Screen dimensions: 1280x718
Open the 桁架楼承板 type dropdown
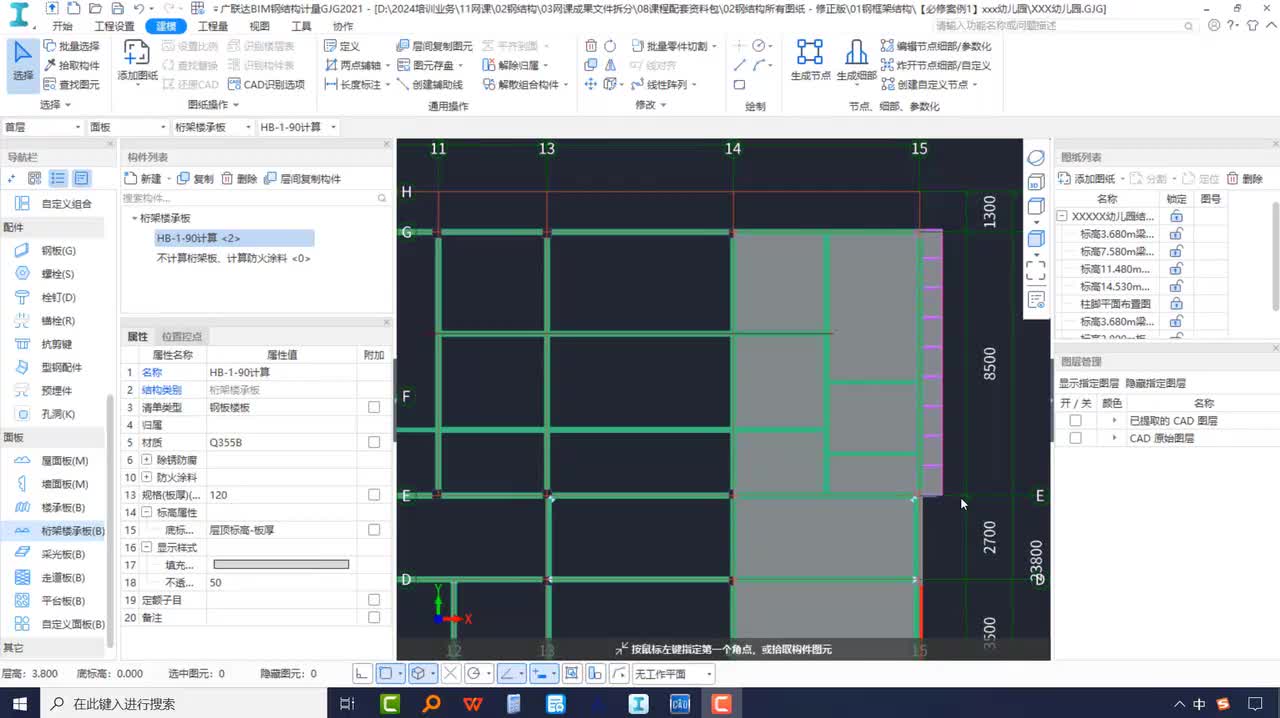(212, 127)
